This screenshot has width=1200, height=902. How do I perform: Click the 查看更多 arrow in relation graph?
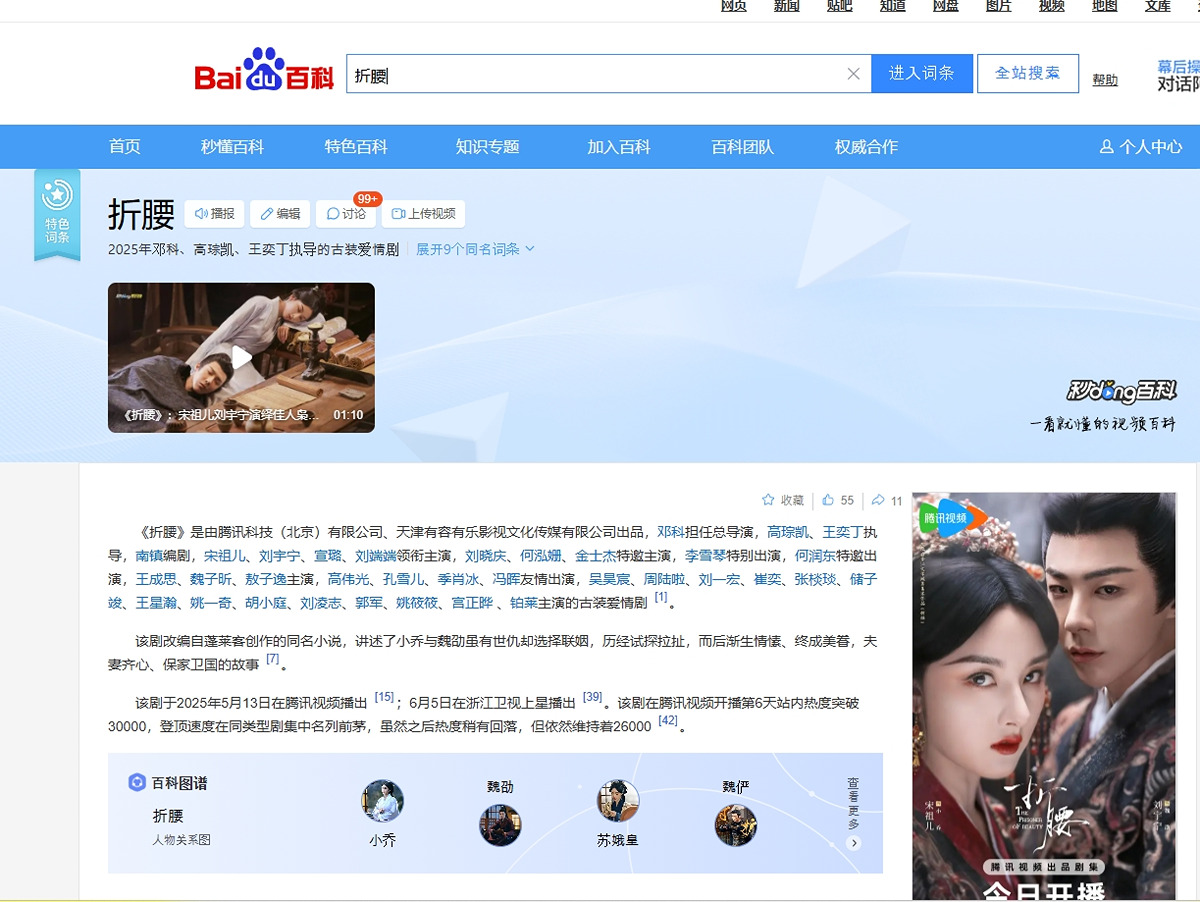click(x=854, y=843)
